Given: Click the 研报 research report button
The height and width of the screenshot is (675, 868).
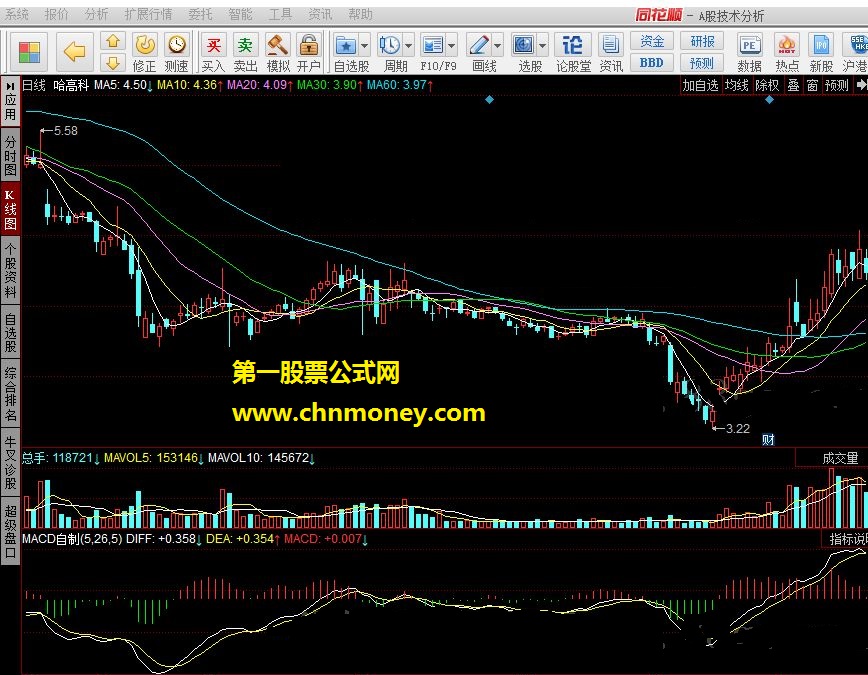Looking at the screenshot, I should click(x=702, y=41).
